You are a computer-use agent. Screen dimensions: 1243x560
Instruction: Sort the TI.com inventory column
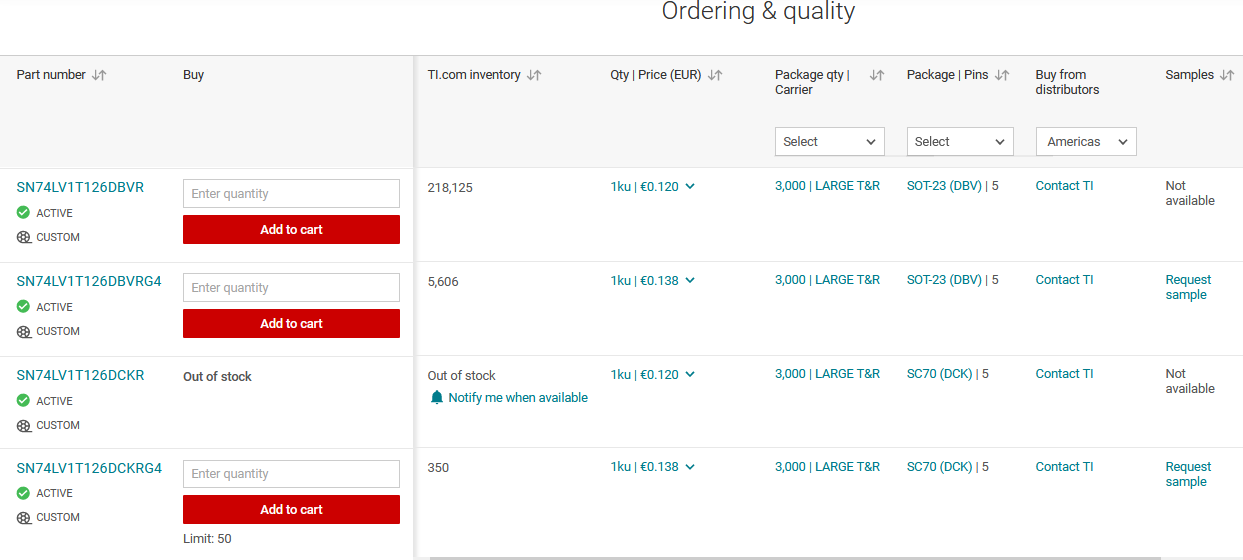pyautogui.click(x=534, y=75)
